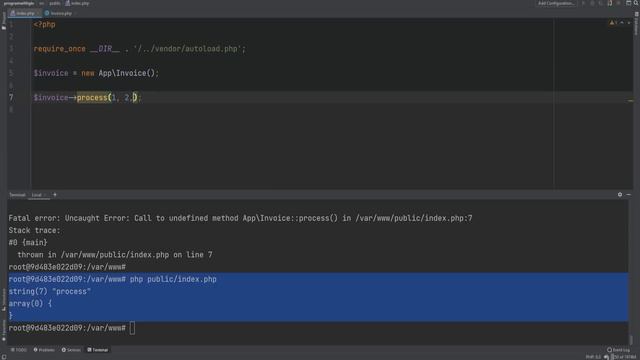Click the Favorites tool window stripe on left
The width and height of the screenshot is (640, 360).
point(4,330)
